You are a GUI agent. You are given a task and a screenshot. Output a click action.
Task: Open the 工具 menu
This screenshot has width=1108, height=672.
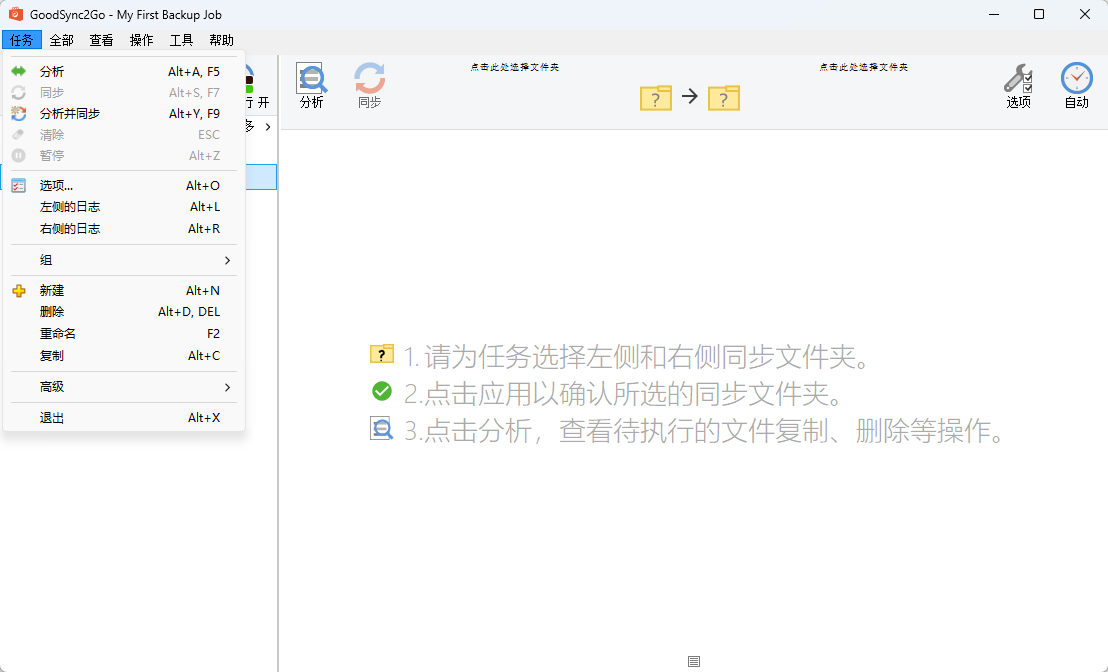pyautogui.click(x=181, y=40)
